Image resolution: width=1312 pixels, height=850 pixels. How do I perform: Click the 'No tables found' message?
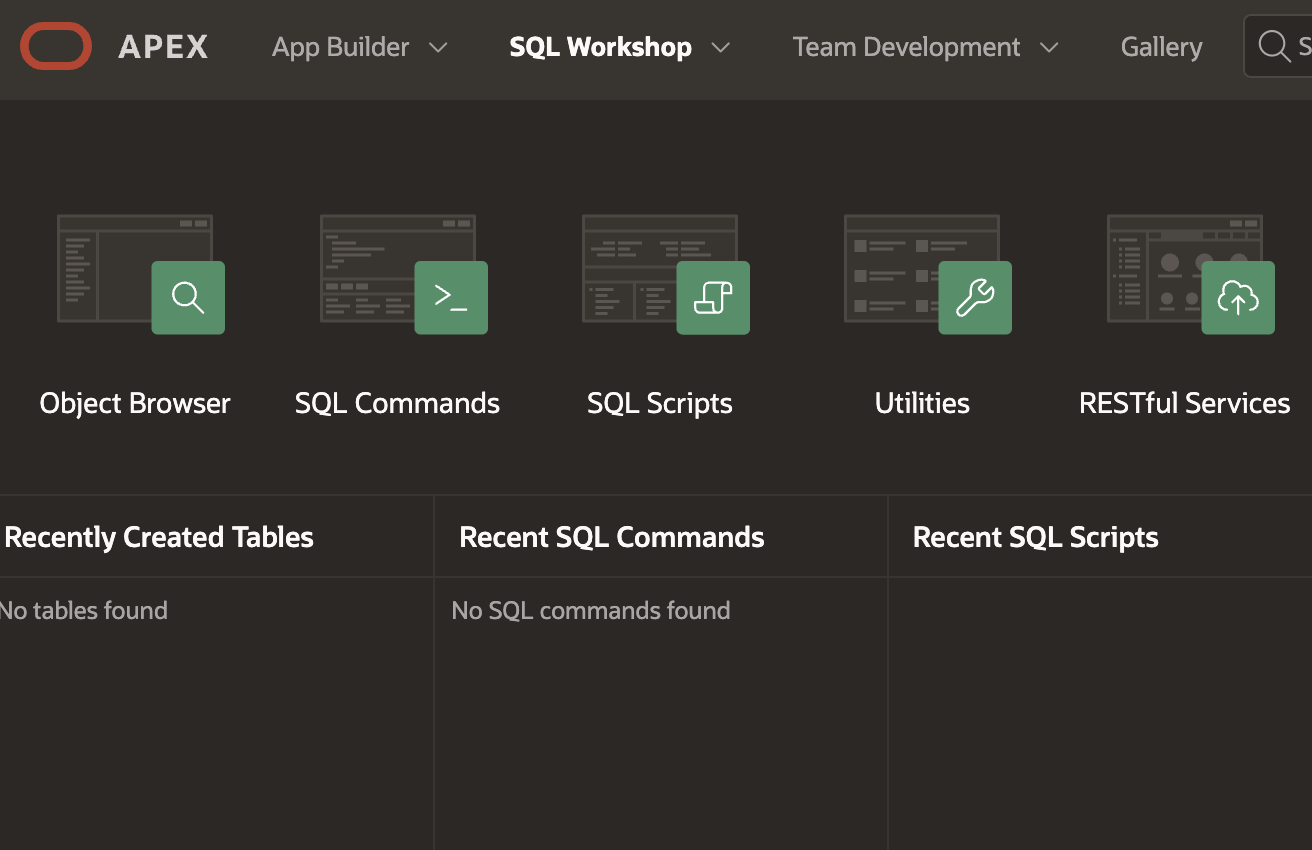pyautogui.click(x=84, y=610)
